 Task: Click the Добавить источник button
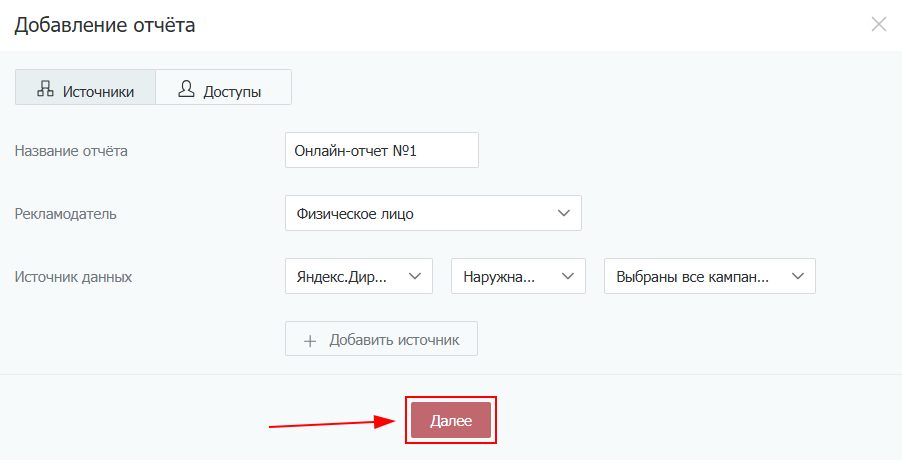tap(381, 339)
